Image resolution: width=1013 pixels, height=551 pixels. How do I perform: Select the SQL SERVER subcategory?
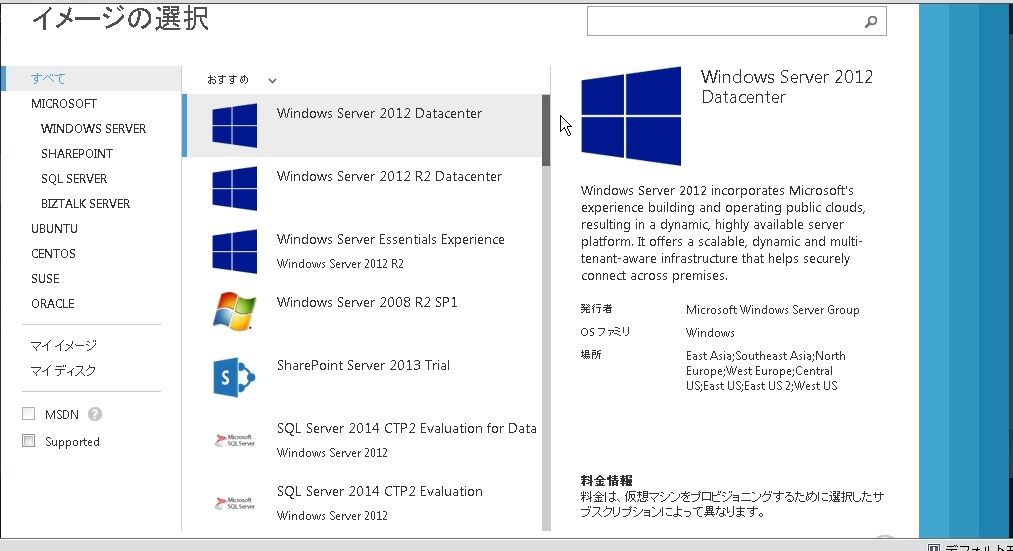74,179
